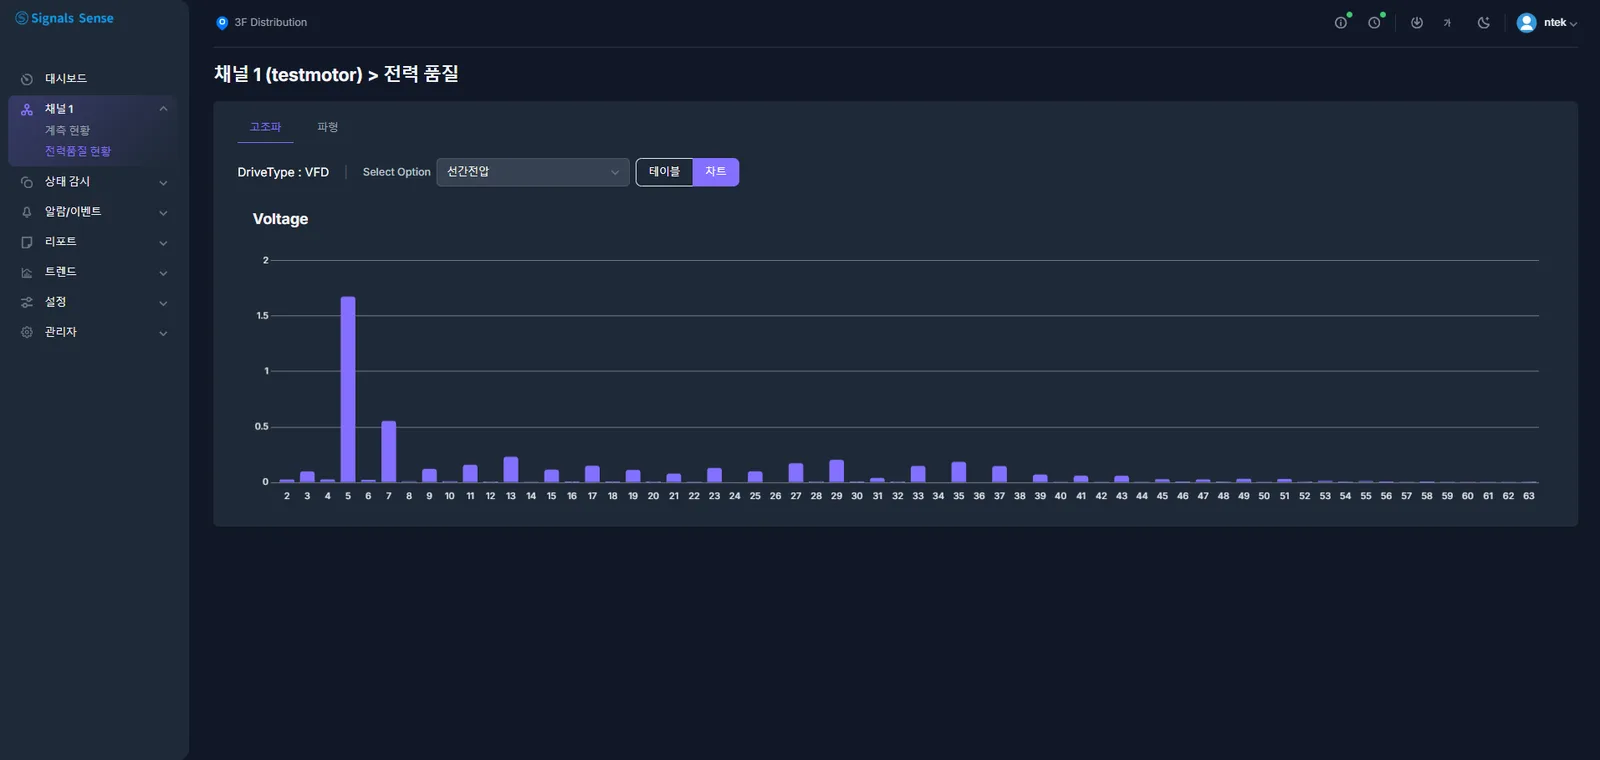This screenshot has height=760, width=1600.
Task: Go to 대시보드 menu item
Action: click(x=66, y=79)
